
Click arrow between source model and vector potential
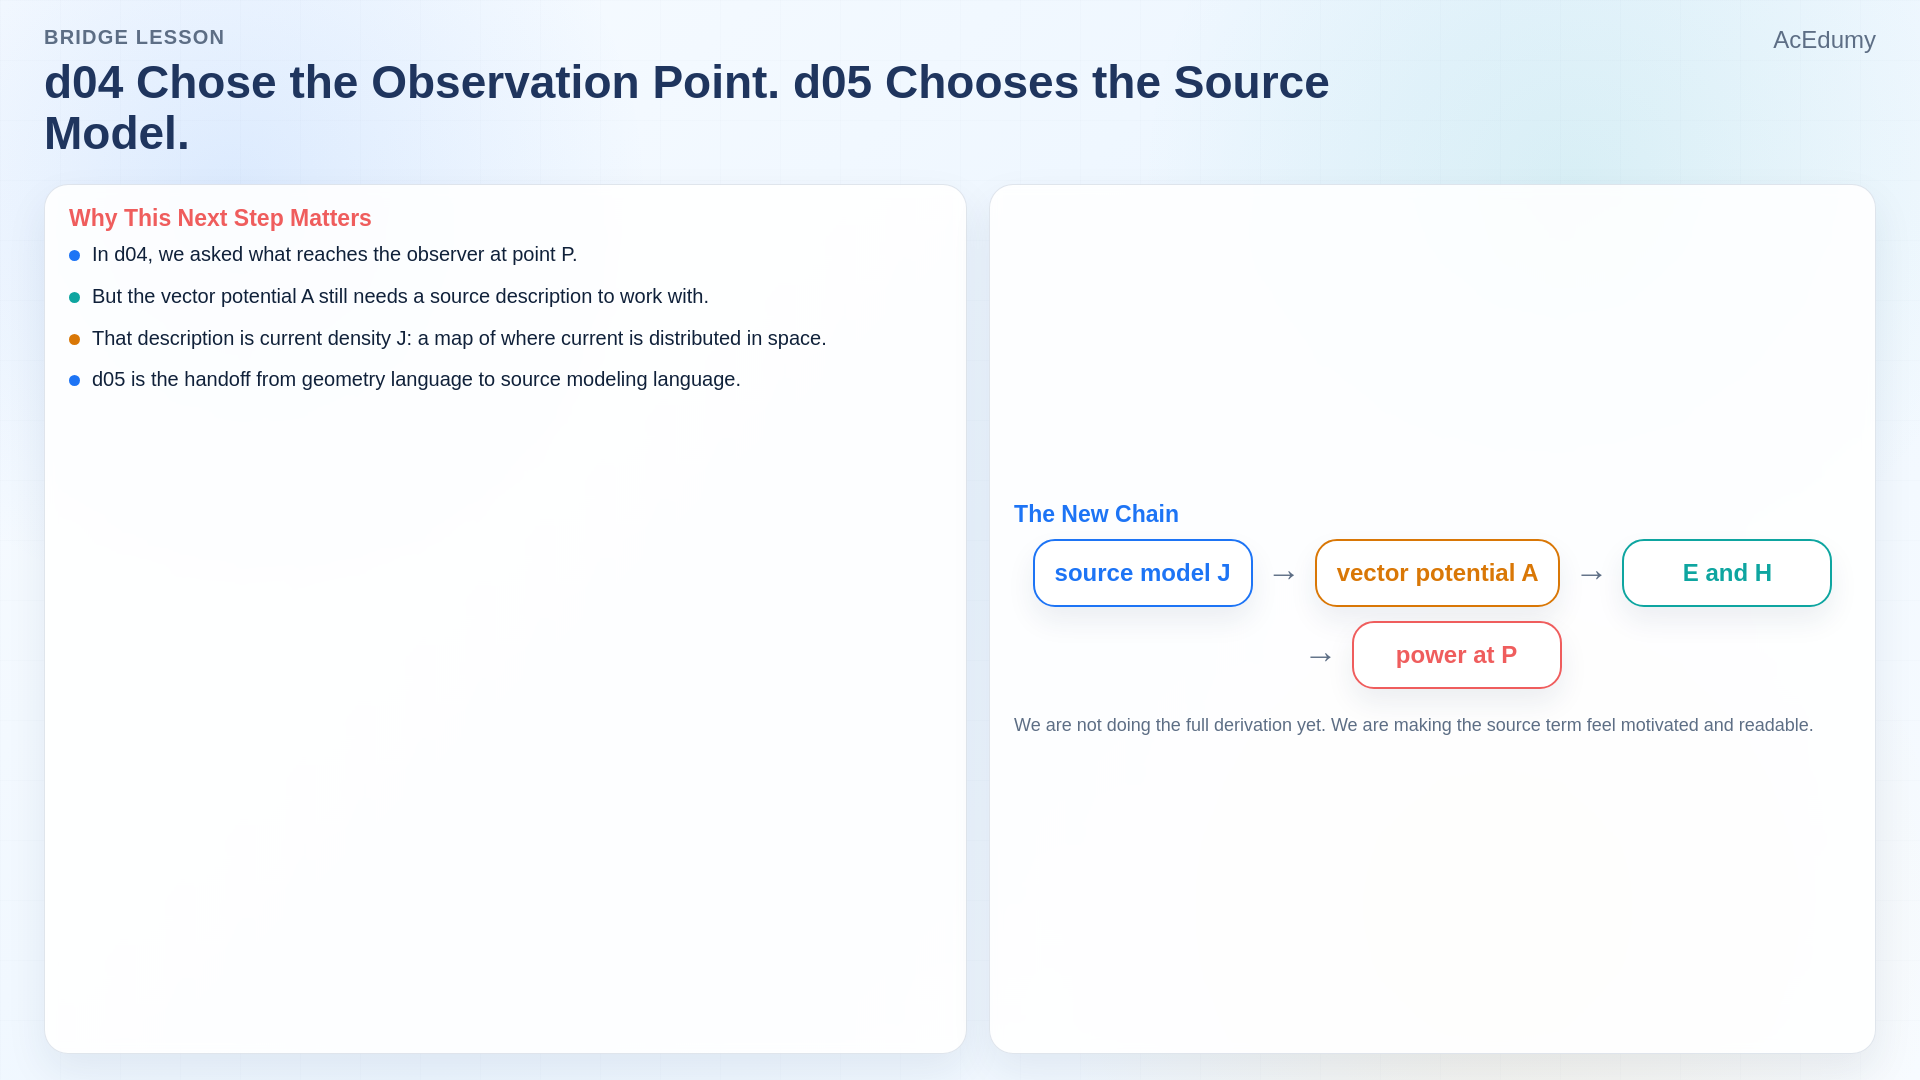click(x=1284, y=574)
